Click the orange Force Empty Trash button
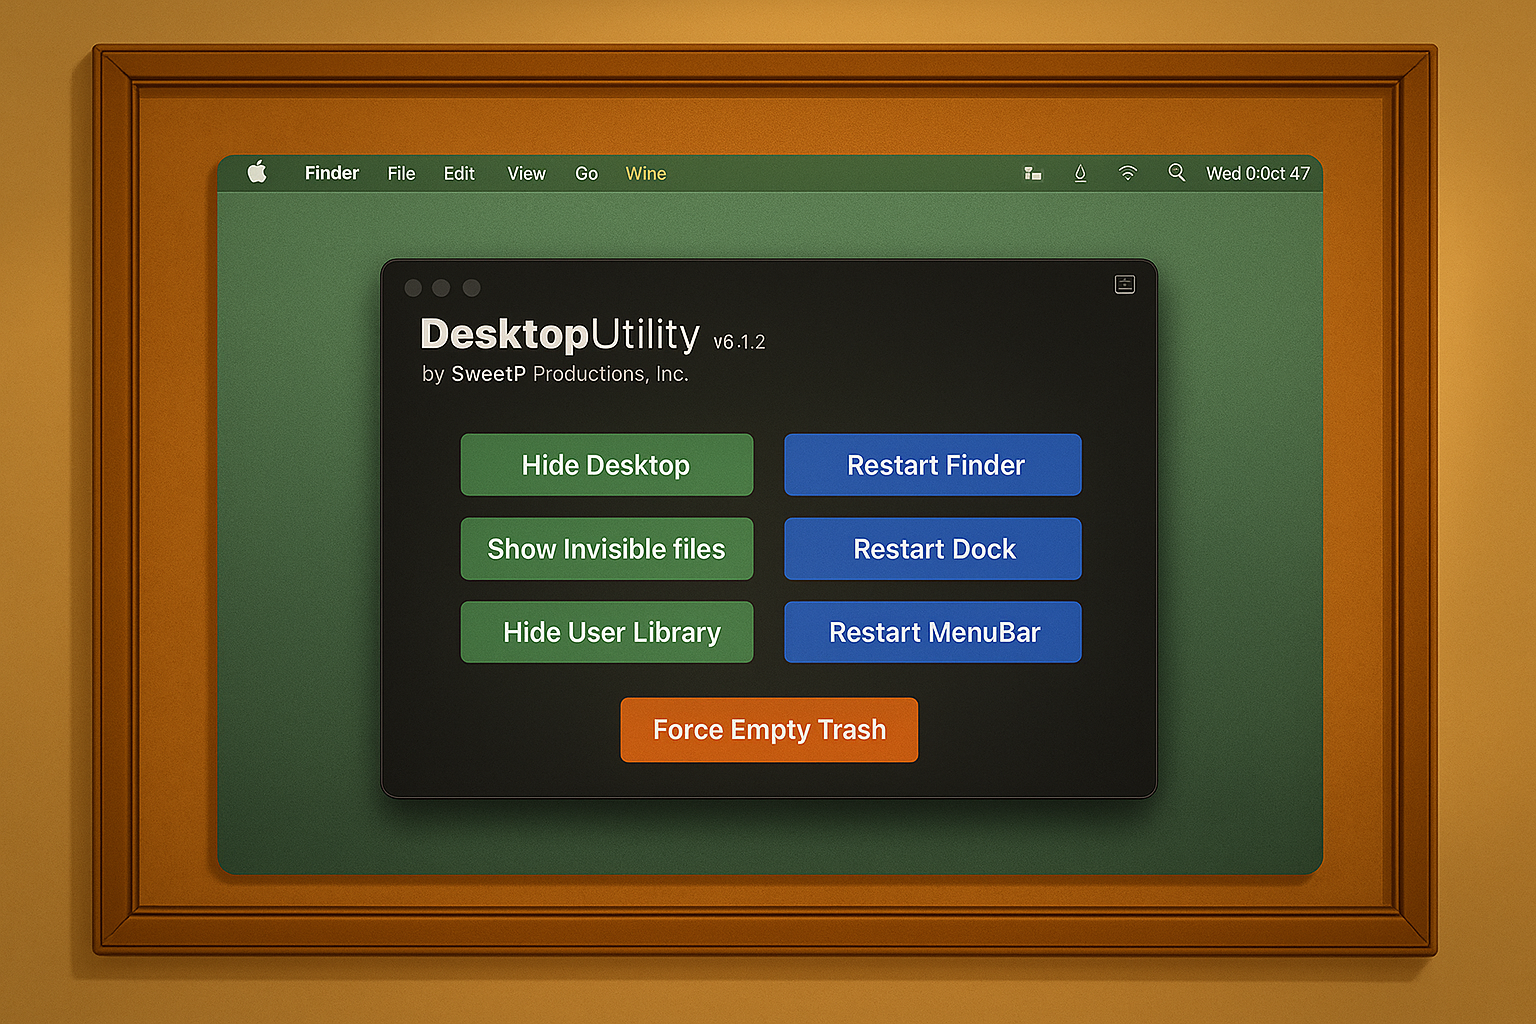The height and width of the screenshot is (1024, 1536). [769, 730]
